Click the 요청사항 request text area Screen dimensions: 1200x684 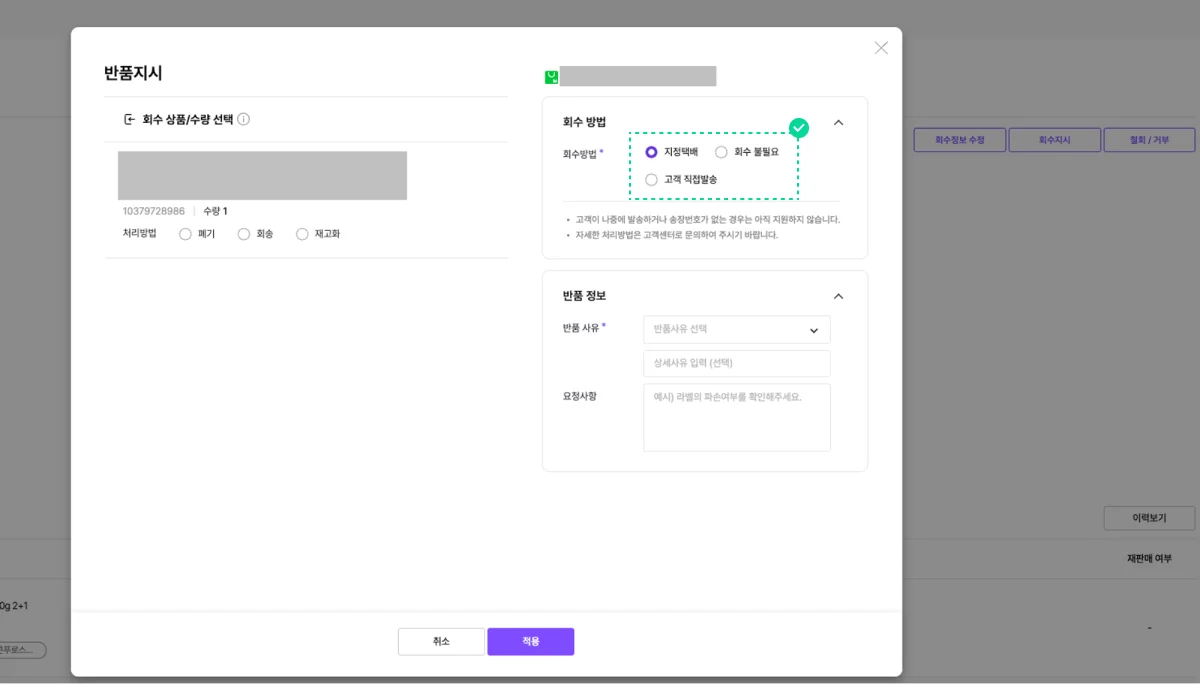pos(736,417)
